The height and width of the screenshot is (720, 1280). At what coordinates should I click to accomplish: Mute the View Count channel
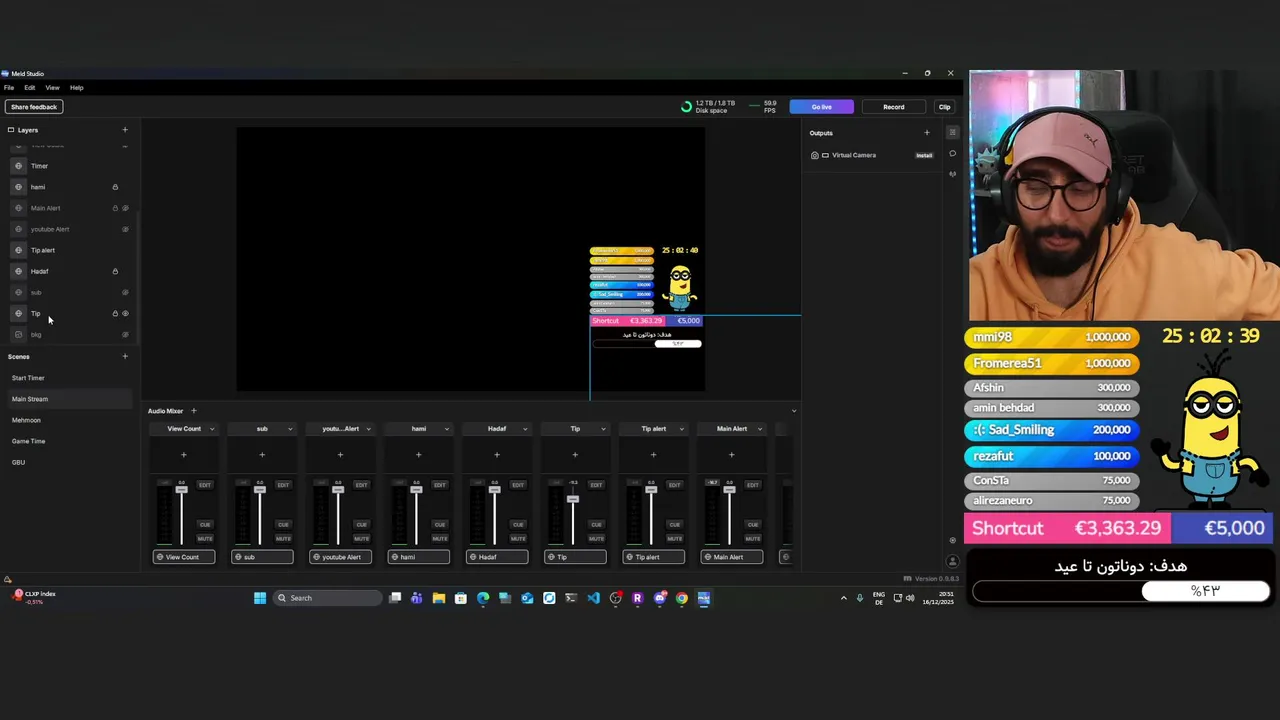pyautogui.click(x=205, y=538)
